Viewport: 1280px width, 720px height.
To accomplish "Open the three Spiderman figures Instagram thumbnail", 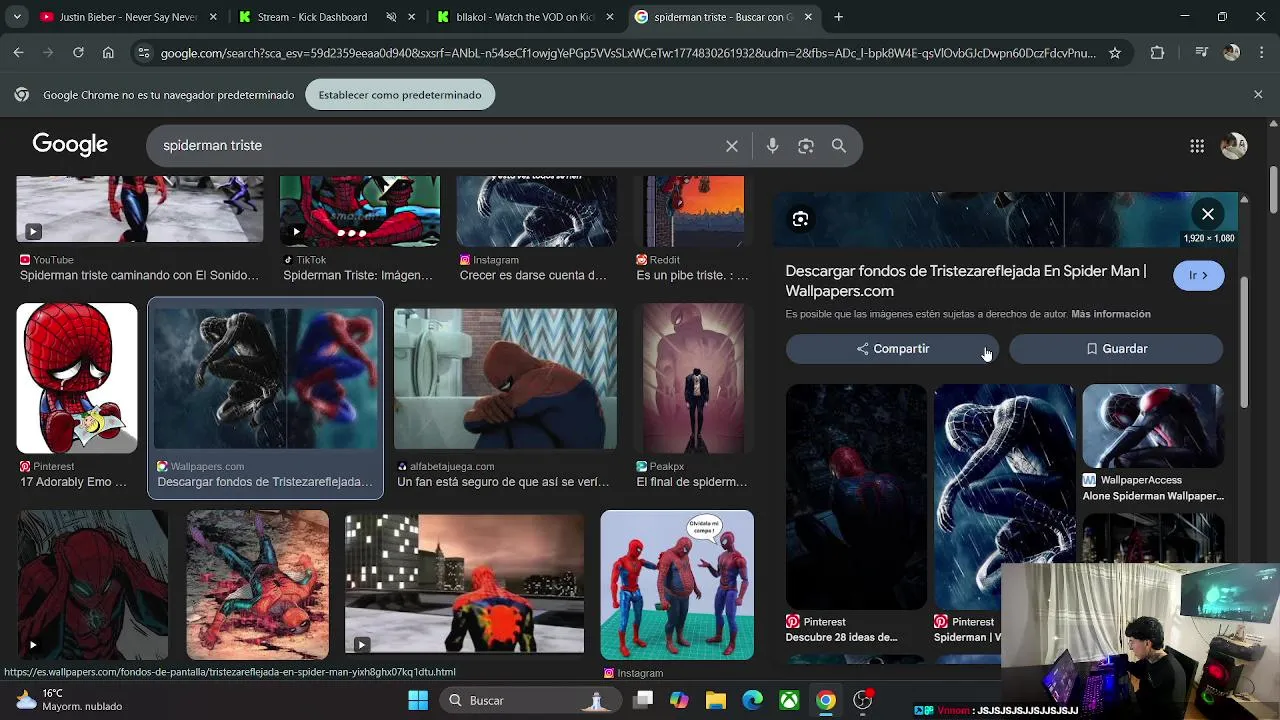I will tap(677, 585).
